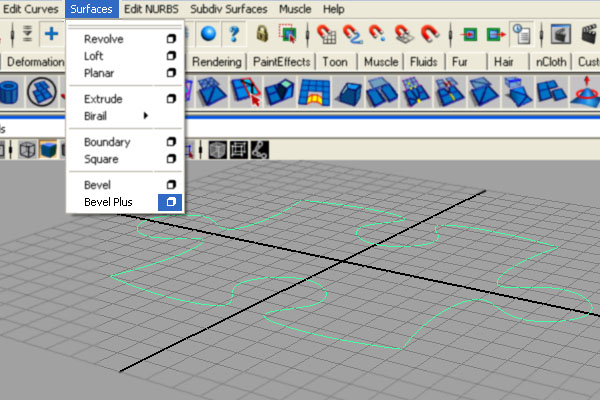The image size is (600, 400).
Task: Switch to the Rendering shelf tab
Action: coord(217,62)
